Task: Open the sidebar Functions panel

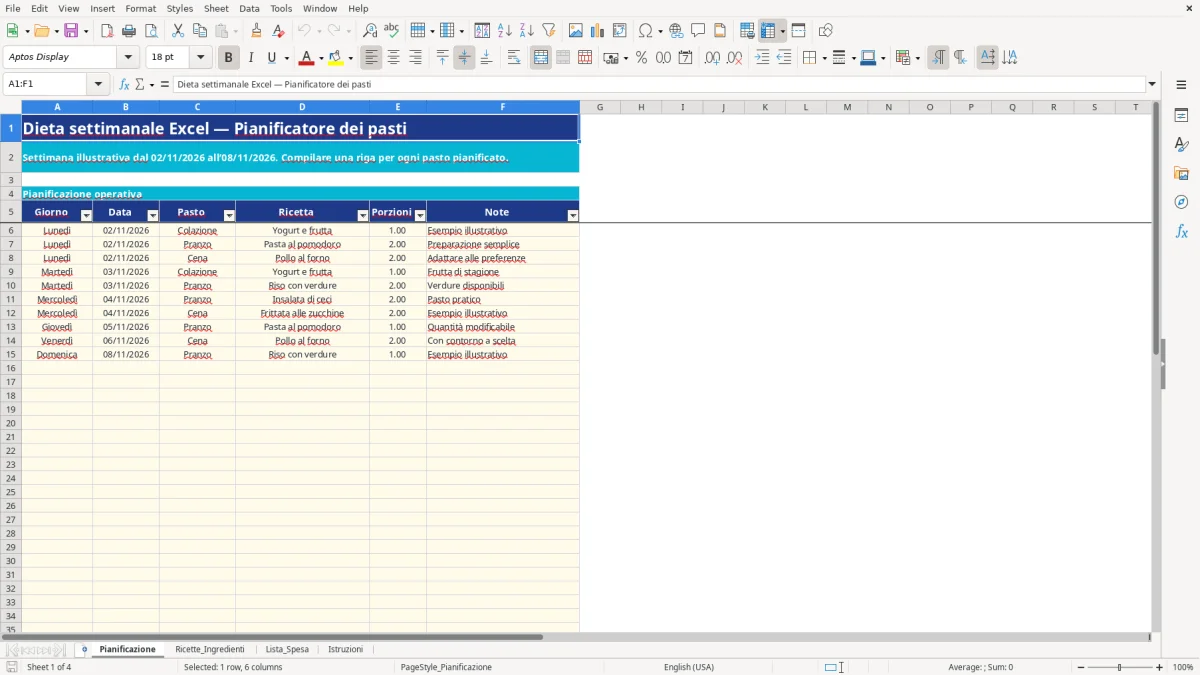Action: tap(1181, 231)
